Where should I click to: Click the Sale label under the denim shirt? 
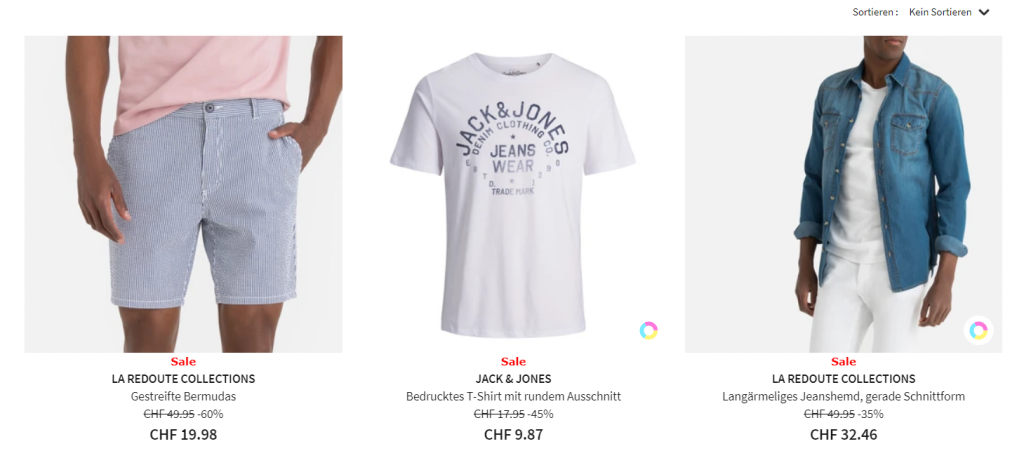pos(843,361)
